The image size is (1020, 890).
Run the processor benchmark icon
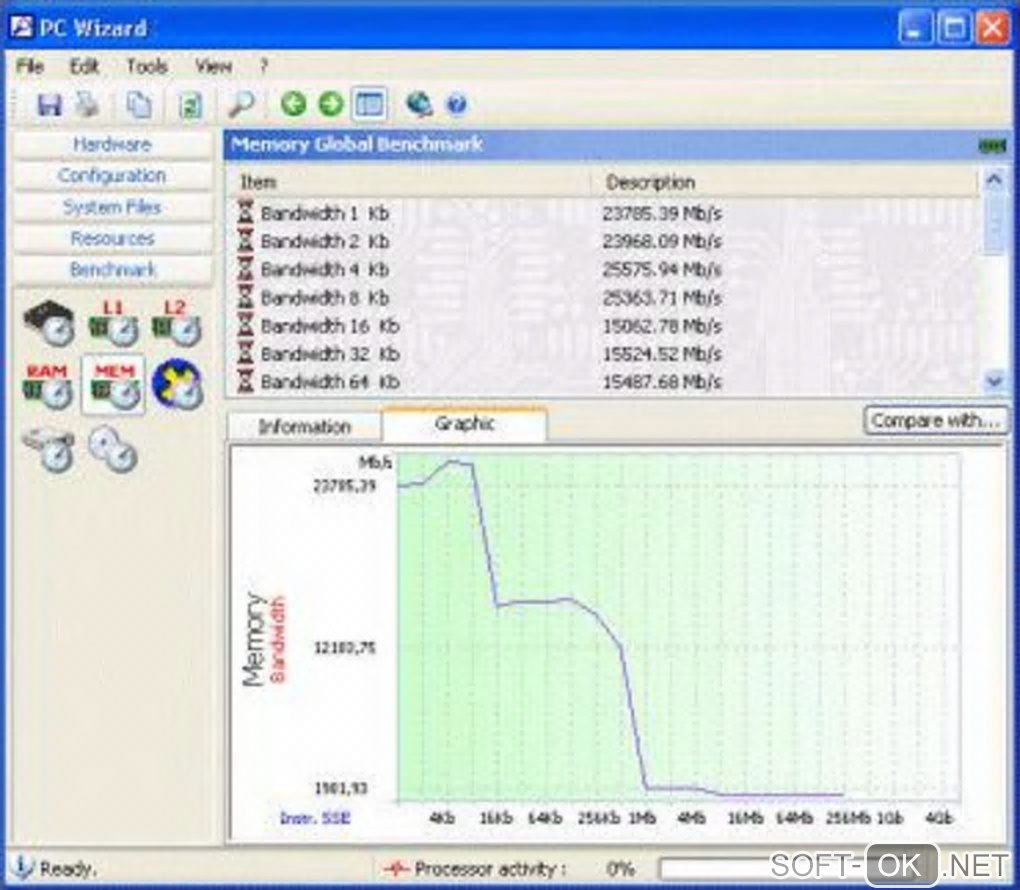(x=50, y=322)
